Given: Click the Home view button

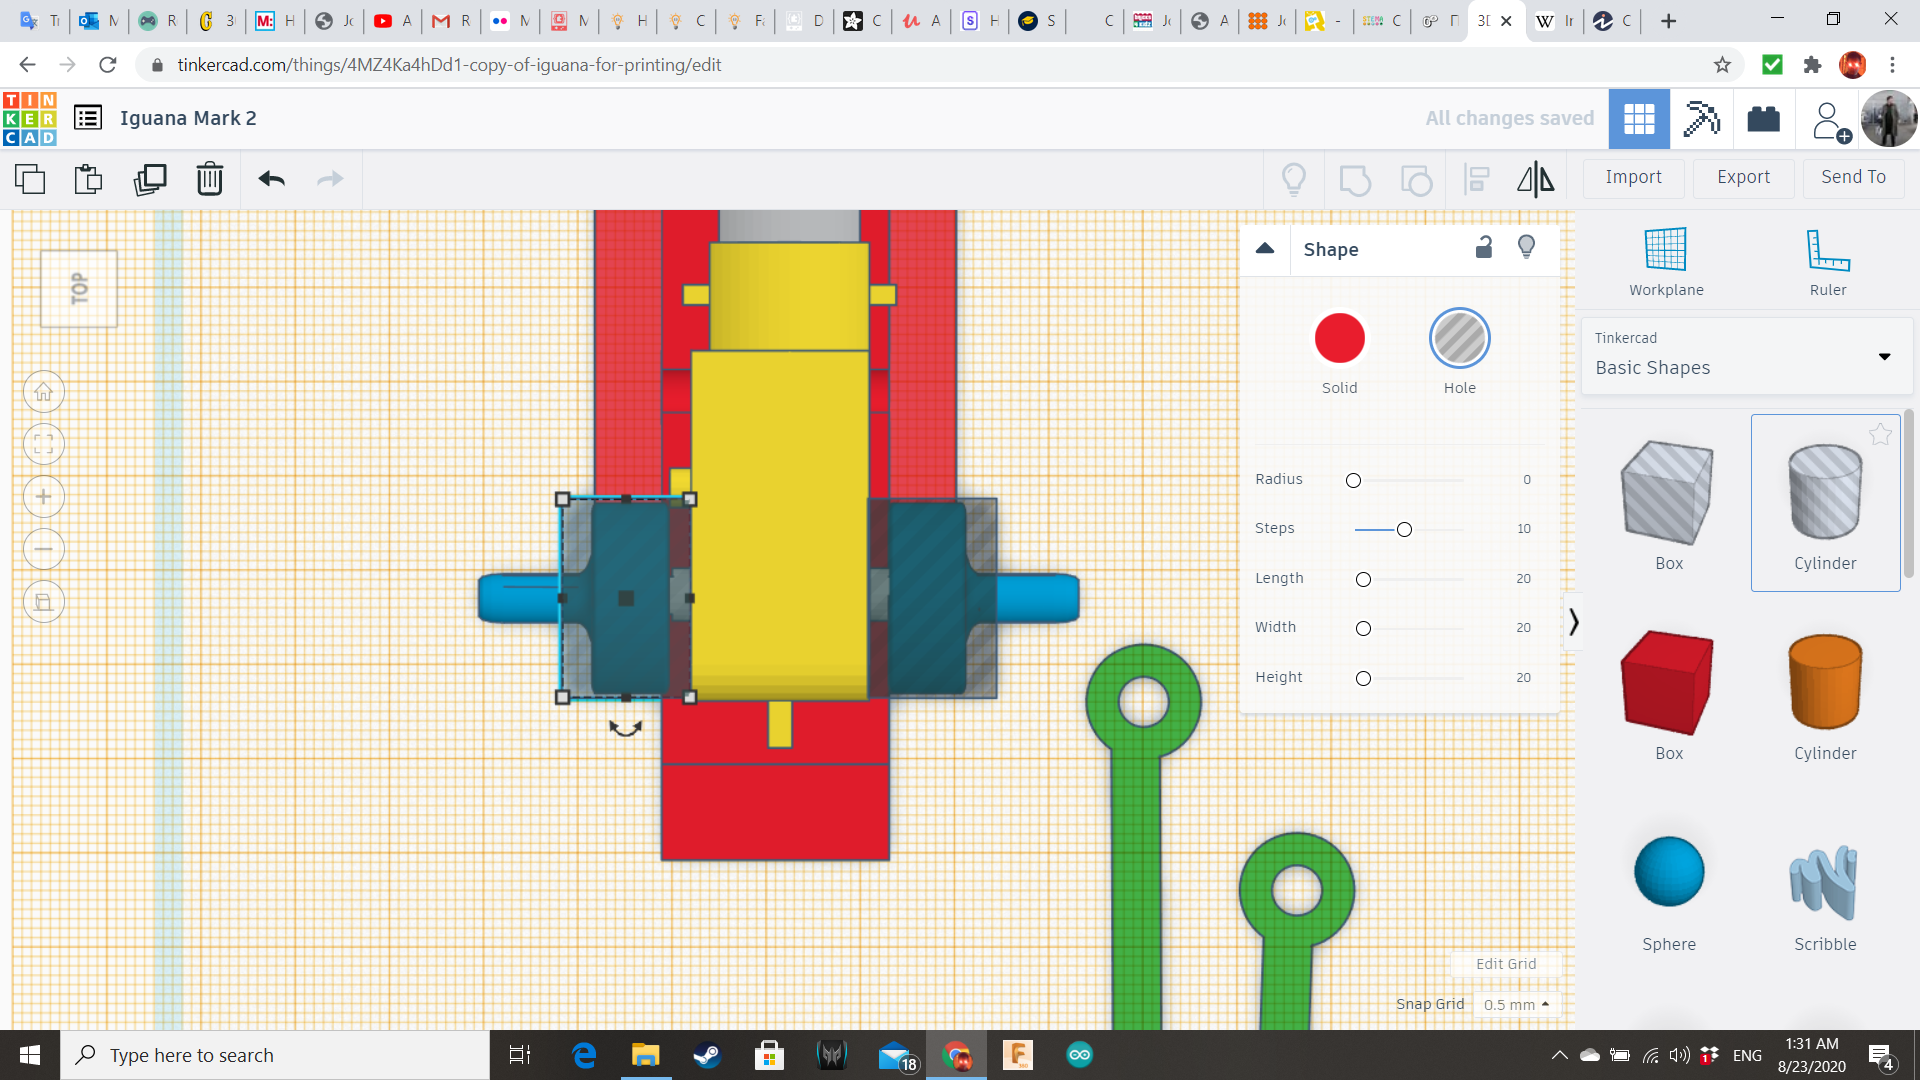Looking at the screenshot, I should point(44,392).
